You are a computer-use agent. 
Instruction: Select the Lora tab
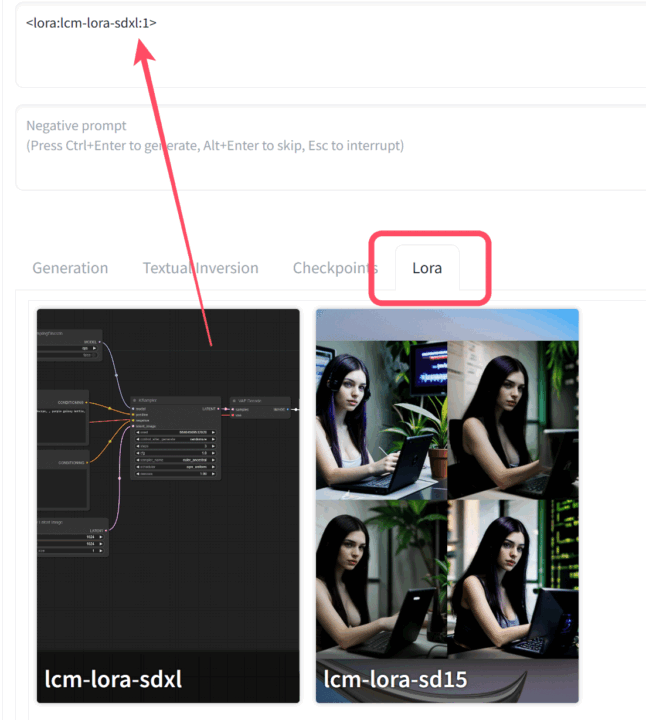click(x=427, y=268)
